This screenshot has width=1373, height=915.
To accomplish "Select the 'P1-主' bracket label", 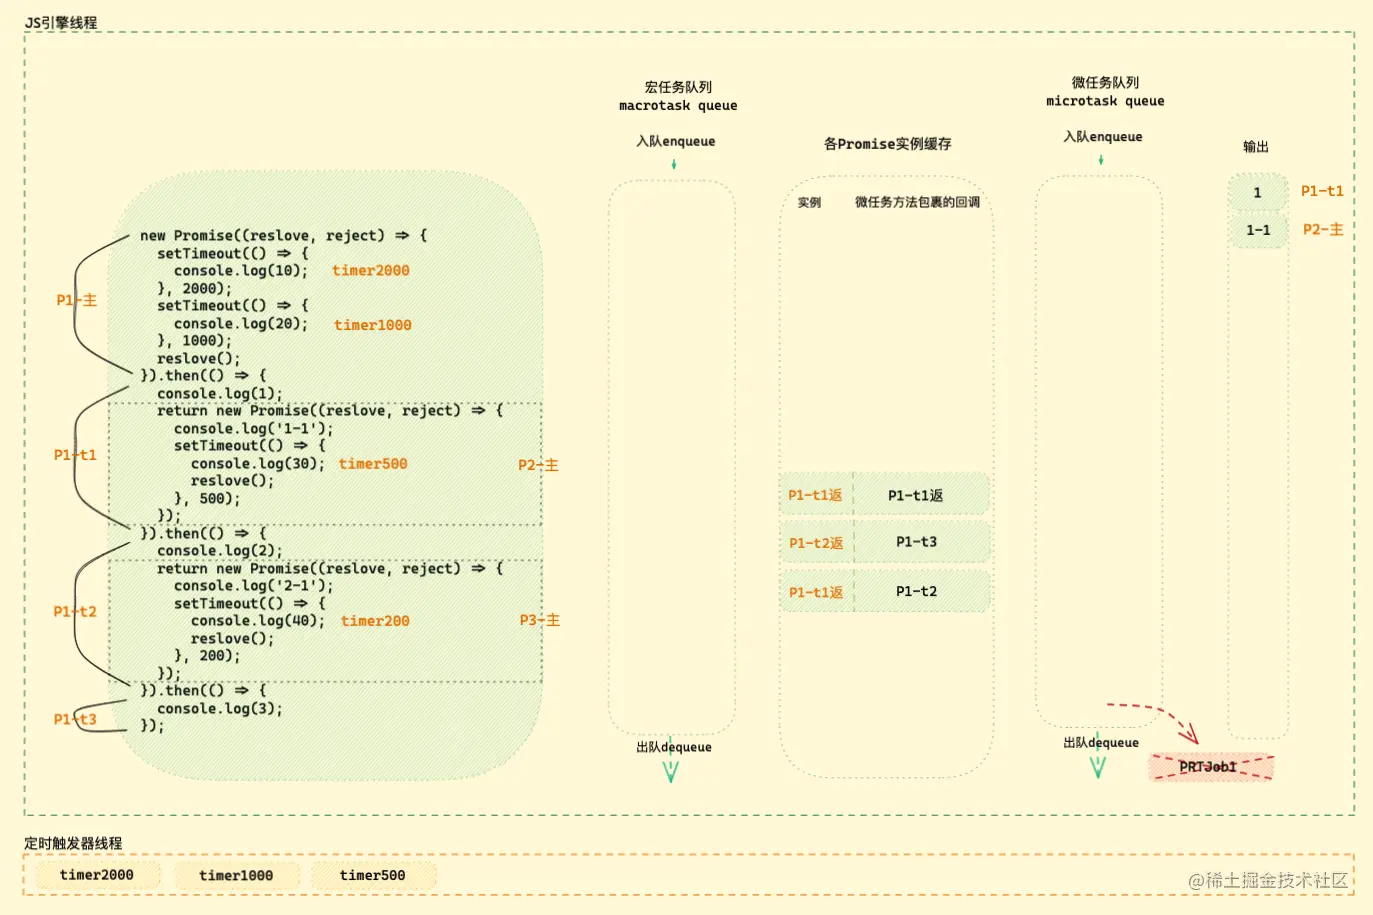I will 77,300.
